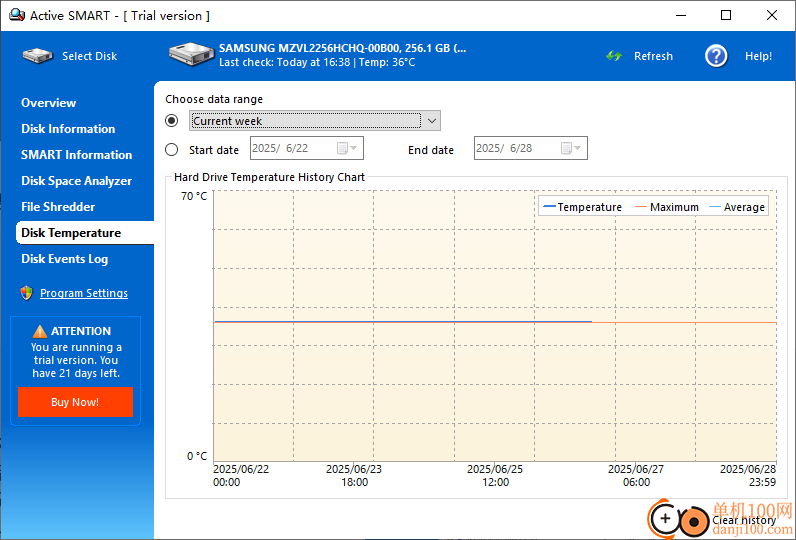Screen dimensions: 796x540
Task: Click the 2025/06/25 12:00 axis label
Action: 495,476
